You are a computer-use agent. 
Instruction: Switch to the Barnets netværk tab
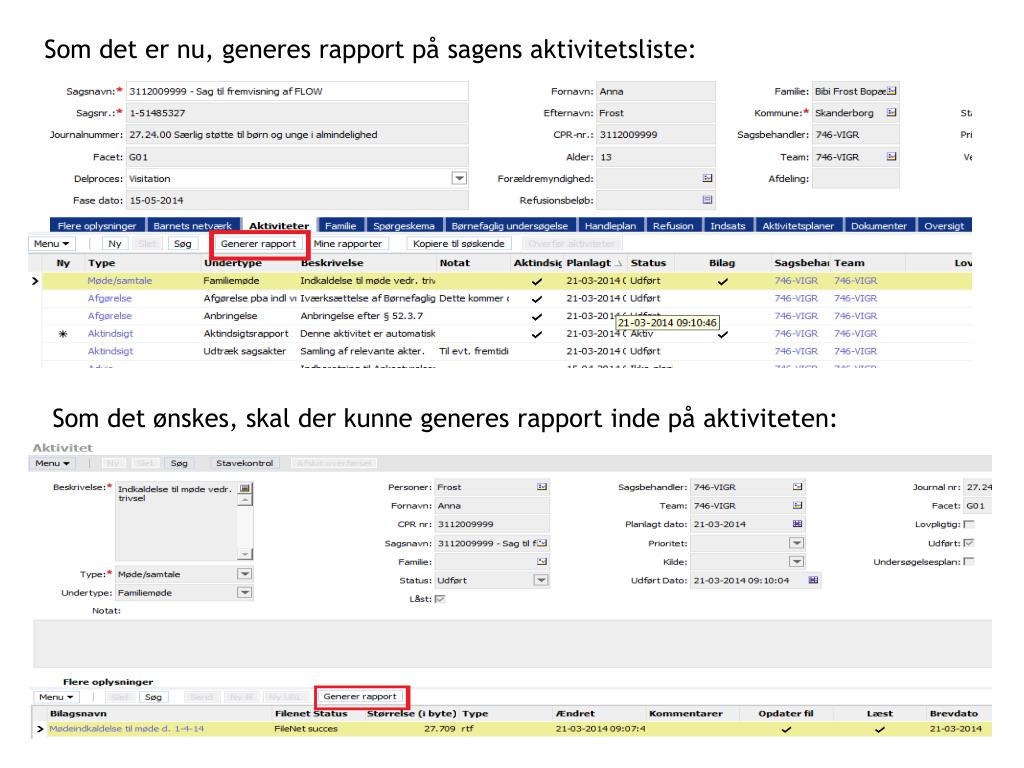[193, 225]
